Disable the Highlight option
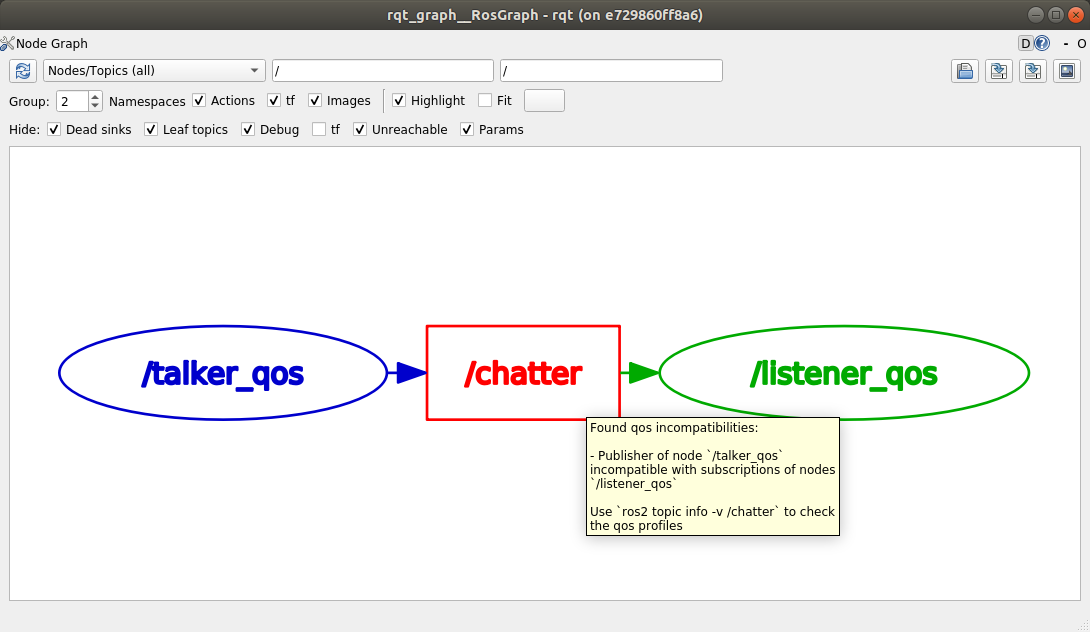The image size is (1090, 632). click(398, 100)
